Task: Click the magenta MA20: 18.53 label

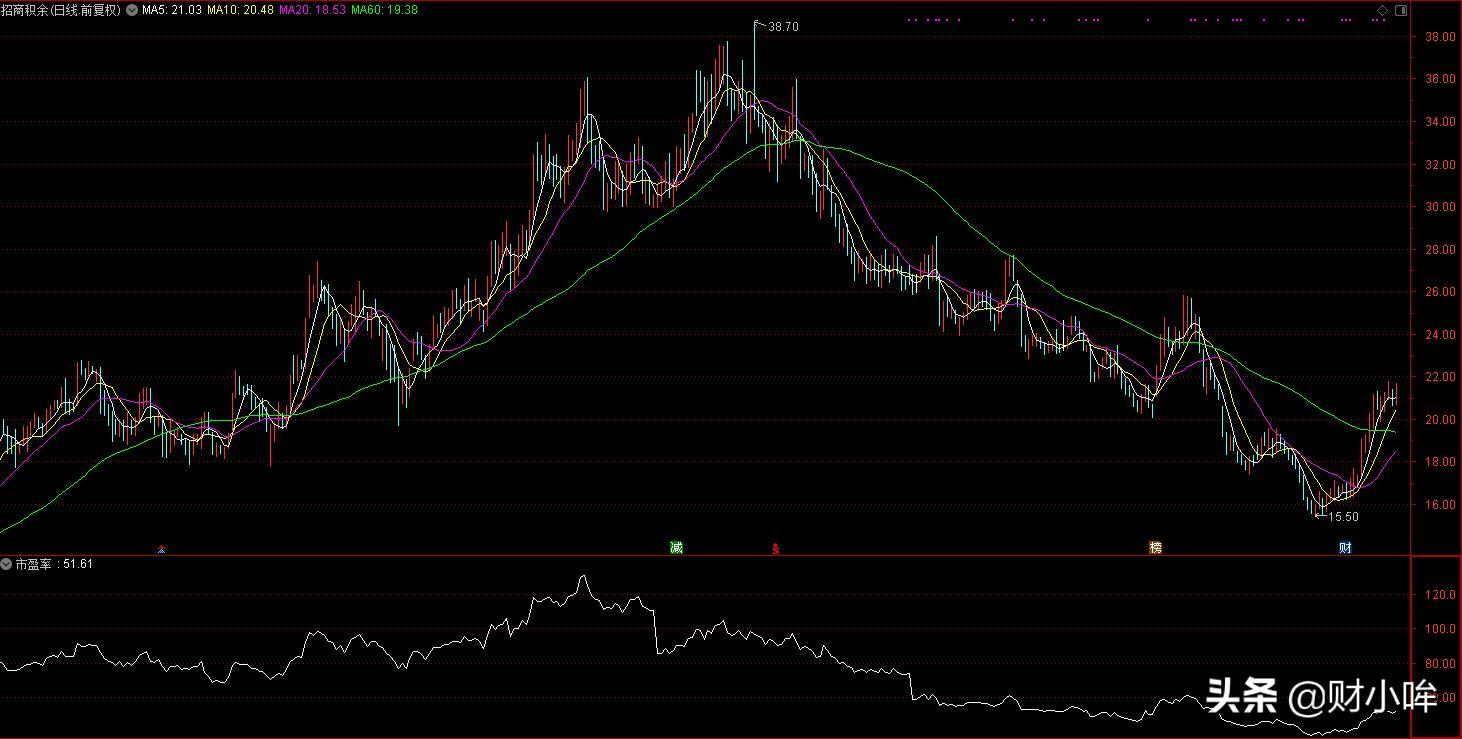Action: click(311, 9)
